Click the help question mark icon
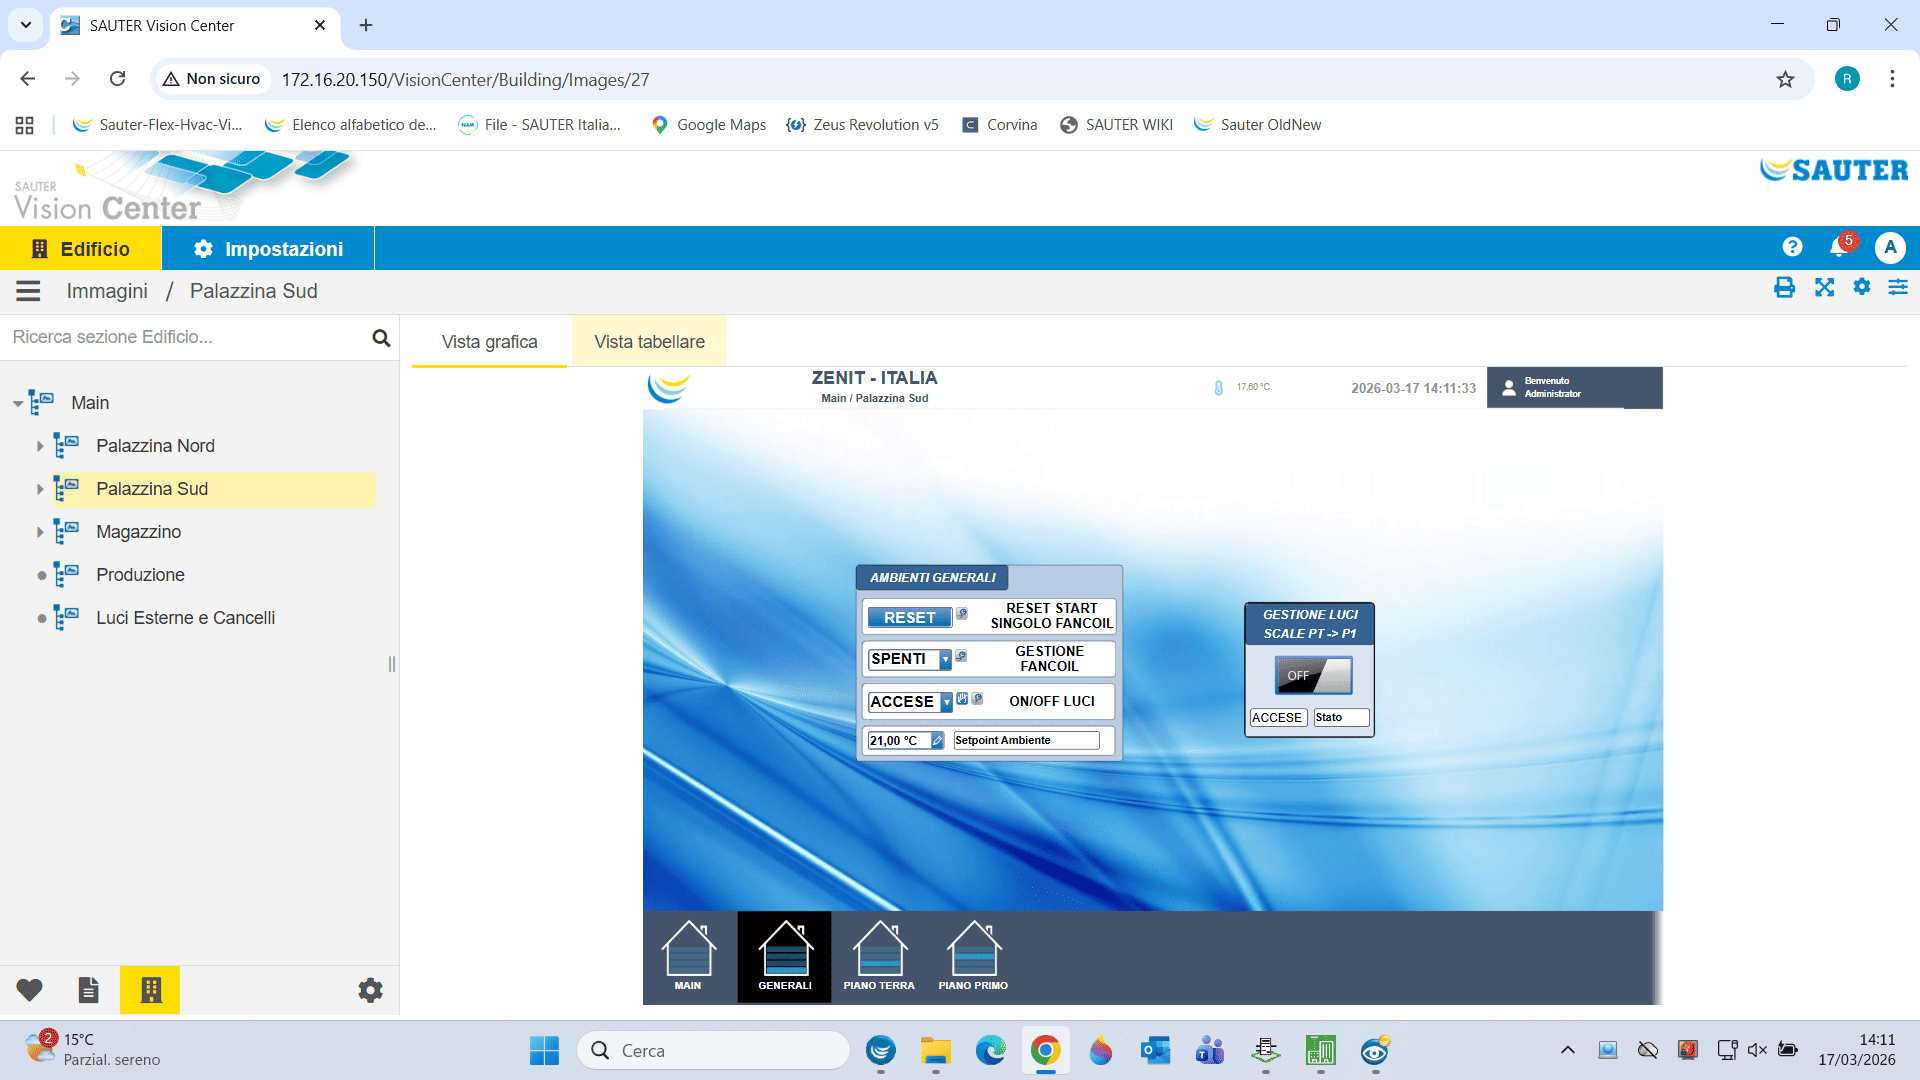Viewport: 1920px width, 1080px height. (1792, 247)
